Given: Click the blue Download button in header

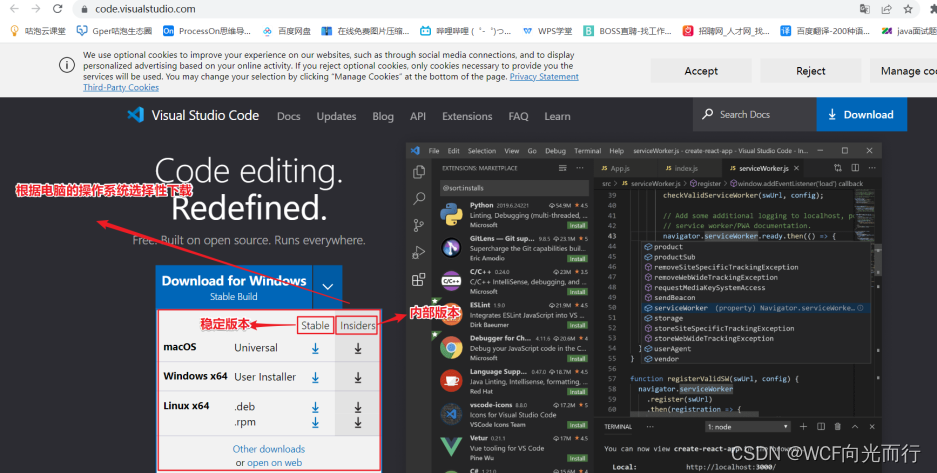Looking at the screenshot, I should coord(862,115).
